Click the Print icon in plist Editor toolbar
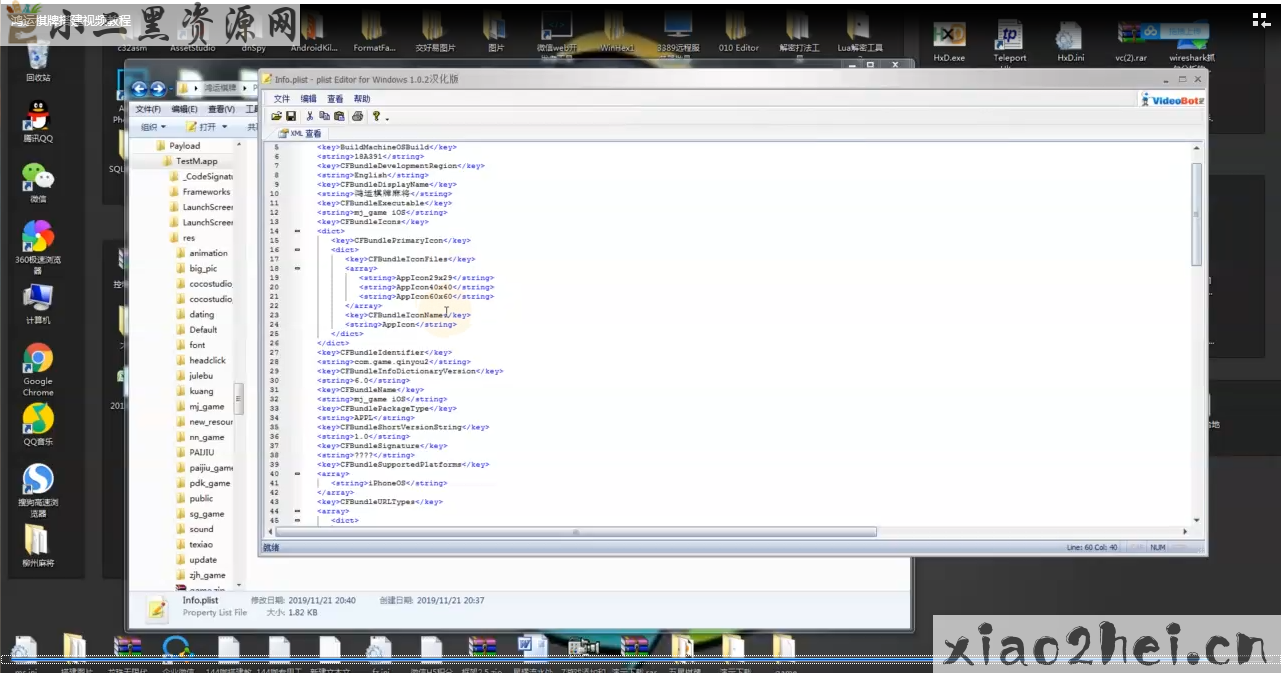Viewport: 1281px width, 673px height. point(357,116)
